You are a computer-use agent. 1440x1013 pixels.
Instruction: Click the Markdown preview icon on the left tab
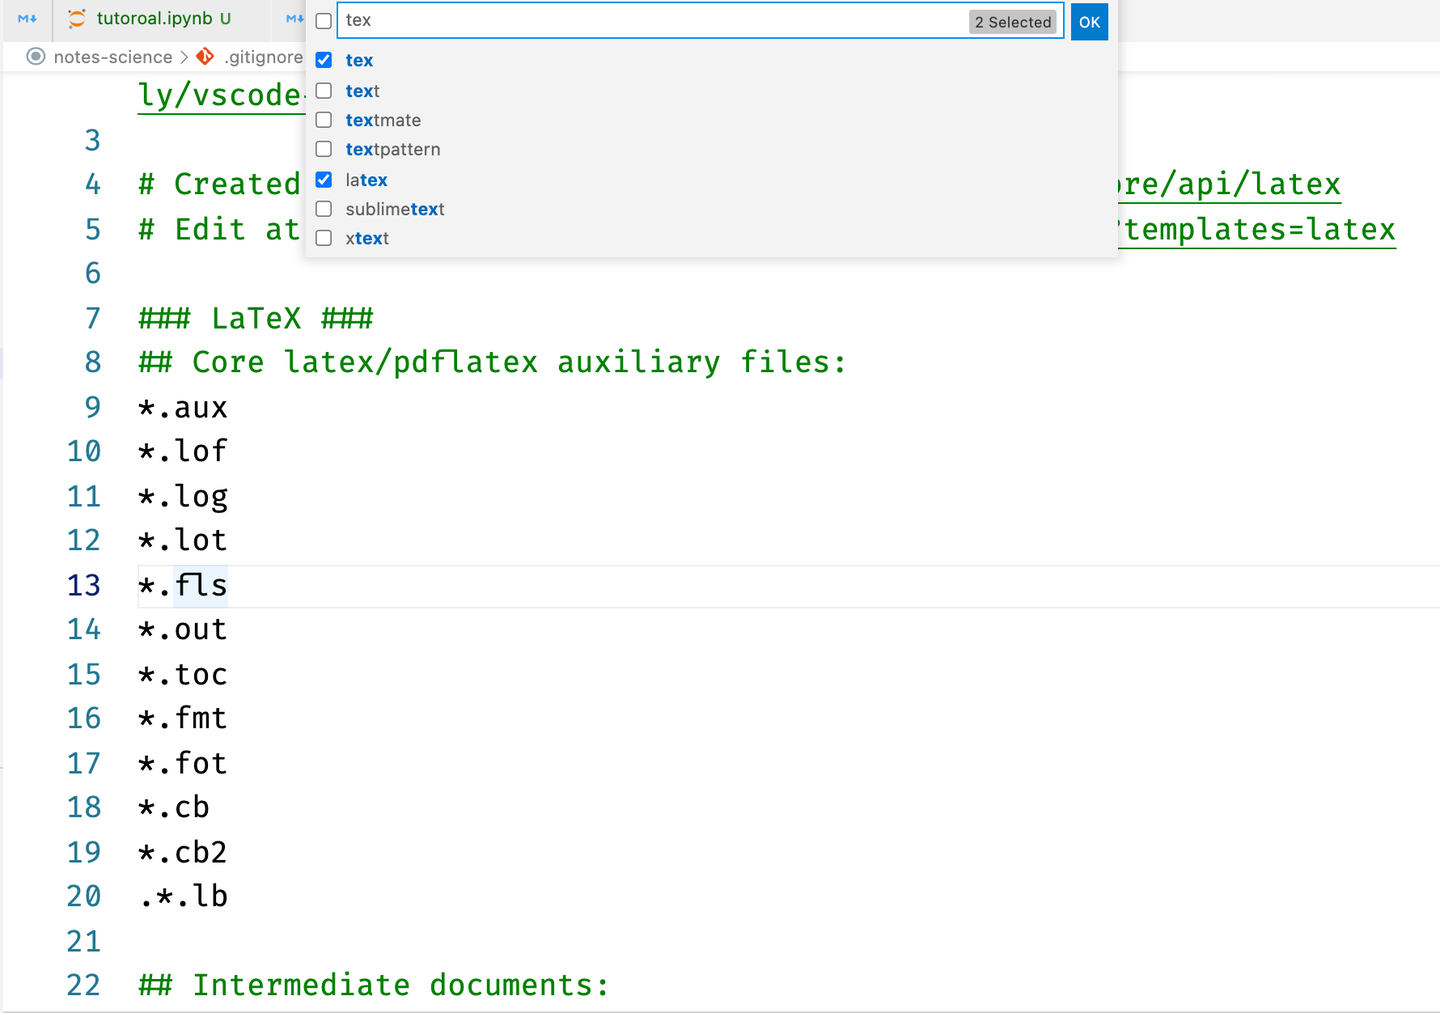[27, 18]
